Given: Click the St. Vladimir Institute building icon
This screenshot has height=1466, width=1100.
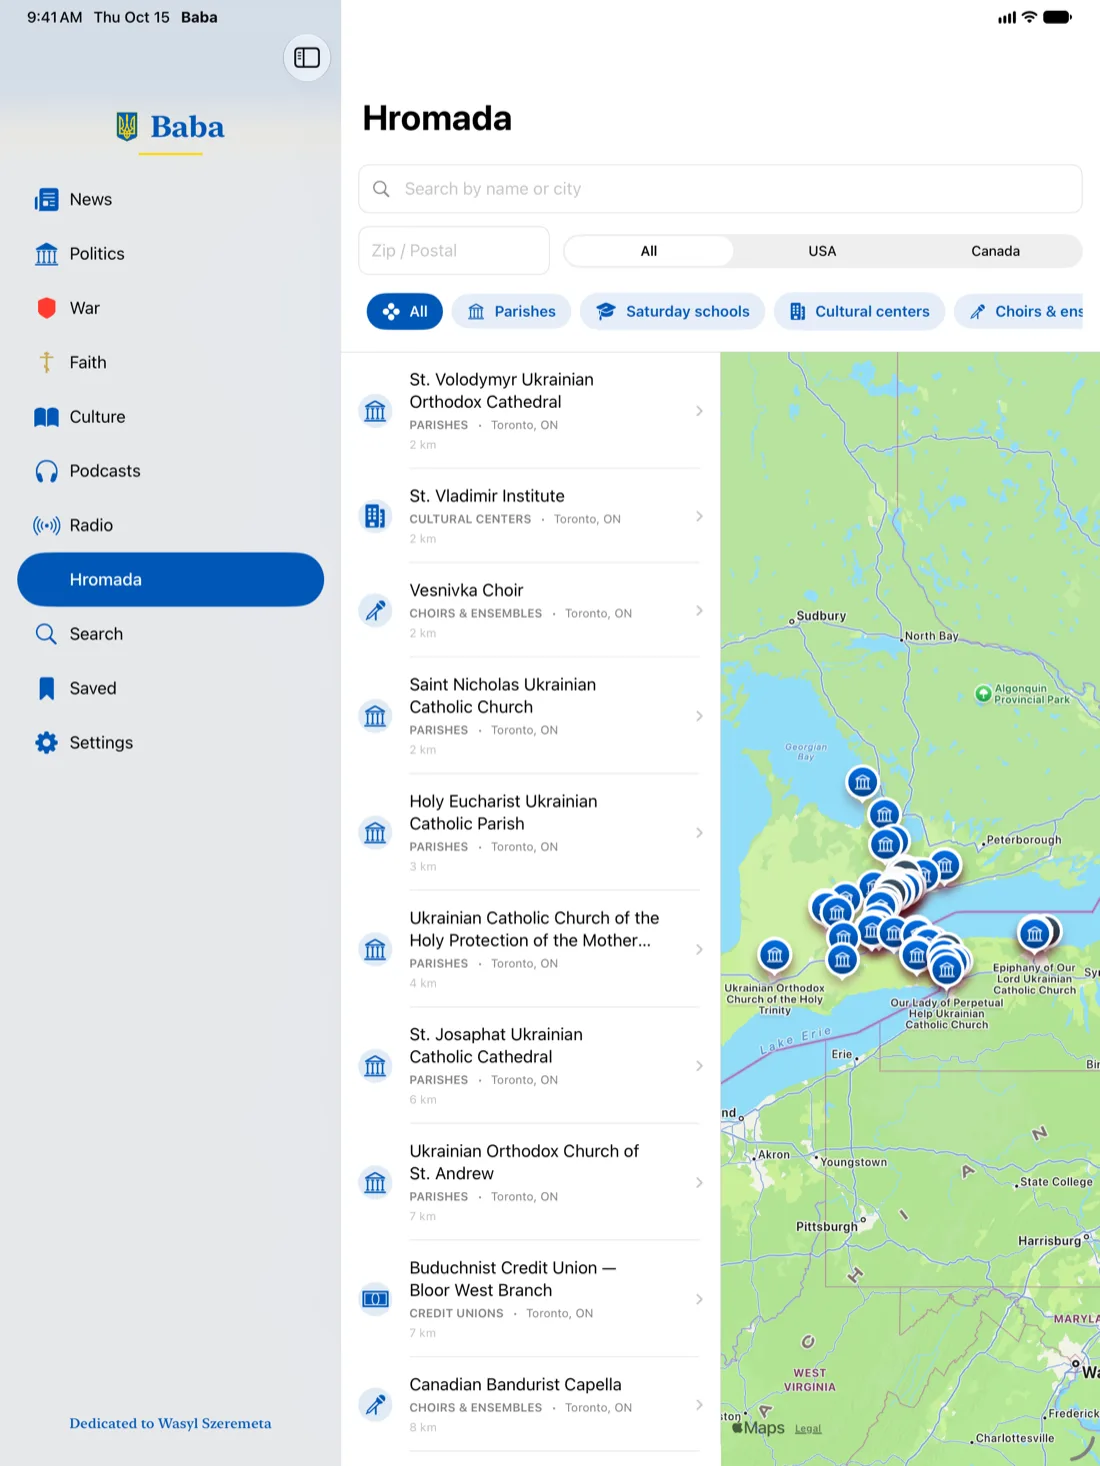Looking at the screenshot, I should 375,516.
